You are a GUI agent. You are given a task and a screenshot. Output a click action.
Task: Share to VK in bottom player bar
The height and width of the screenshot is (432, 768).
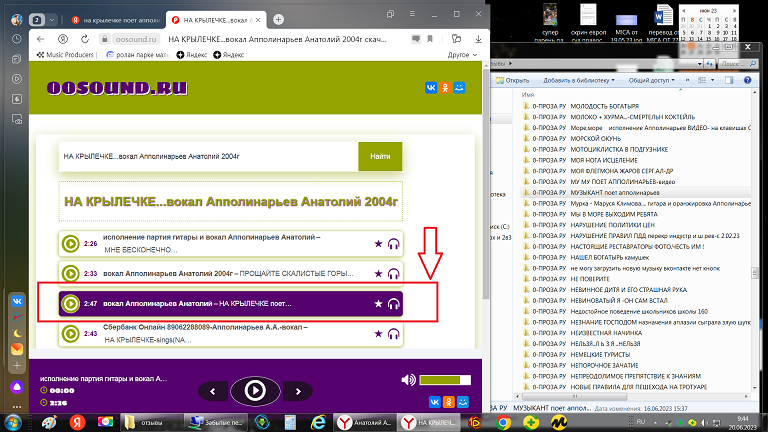[434, 402]
